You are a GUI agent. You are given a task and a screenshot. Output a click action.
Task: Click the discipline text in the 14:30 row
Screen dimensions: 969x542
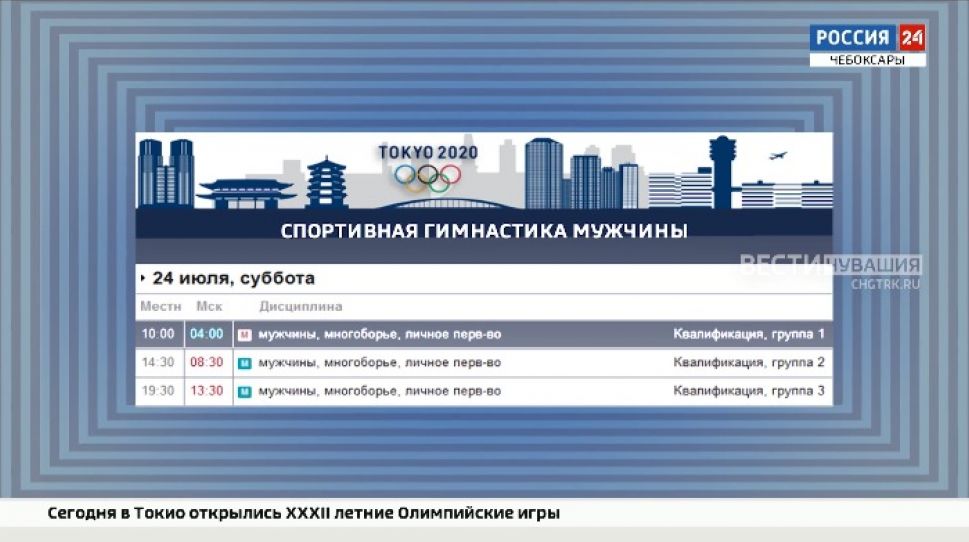pos(379,363)
